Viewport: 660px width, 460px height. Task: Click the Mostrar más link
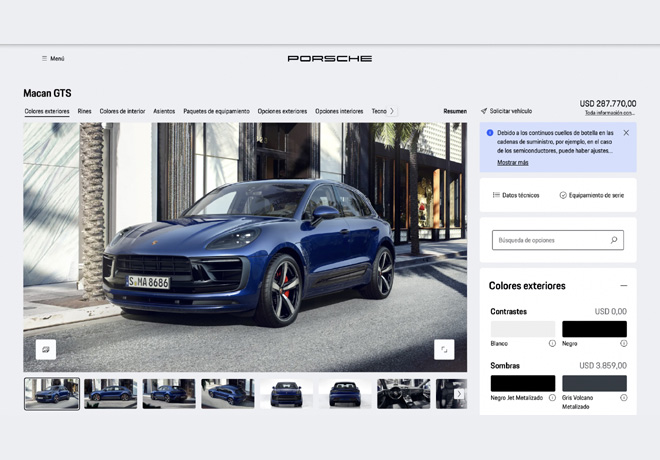pyautogui.click(x=513, y=162)
